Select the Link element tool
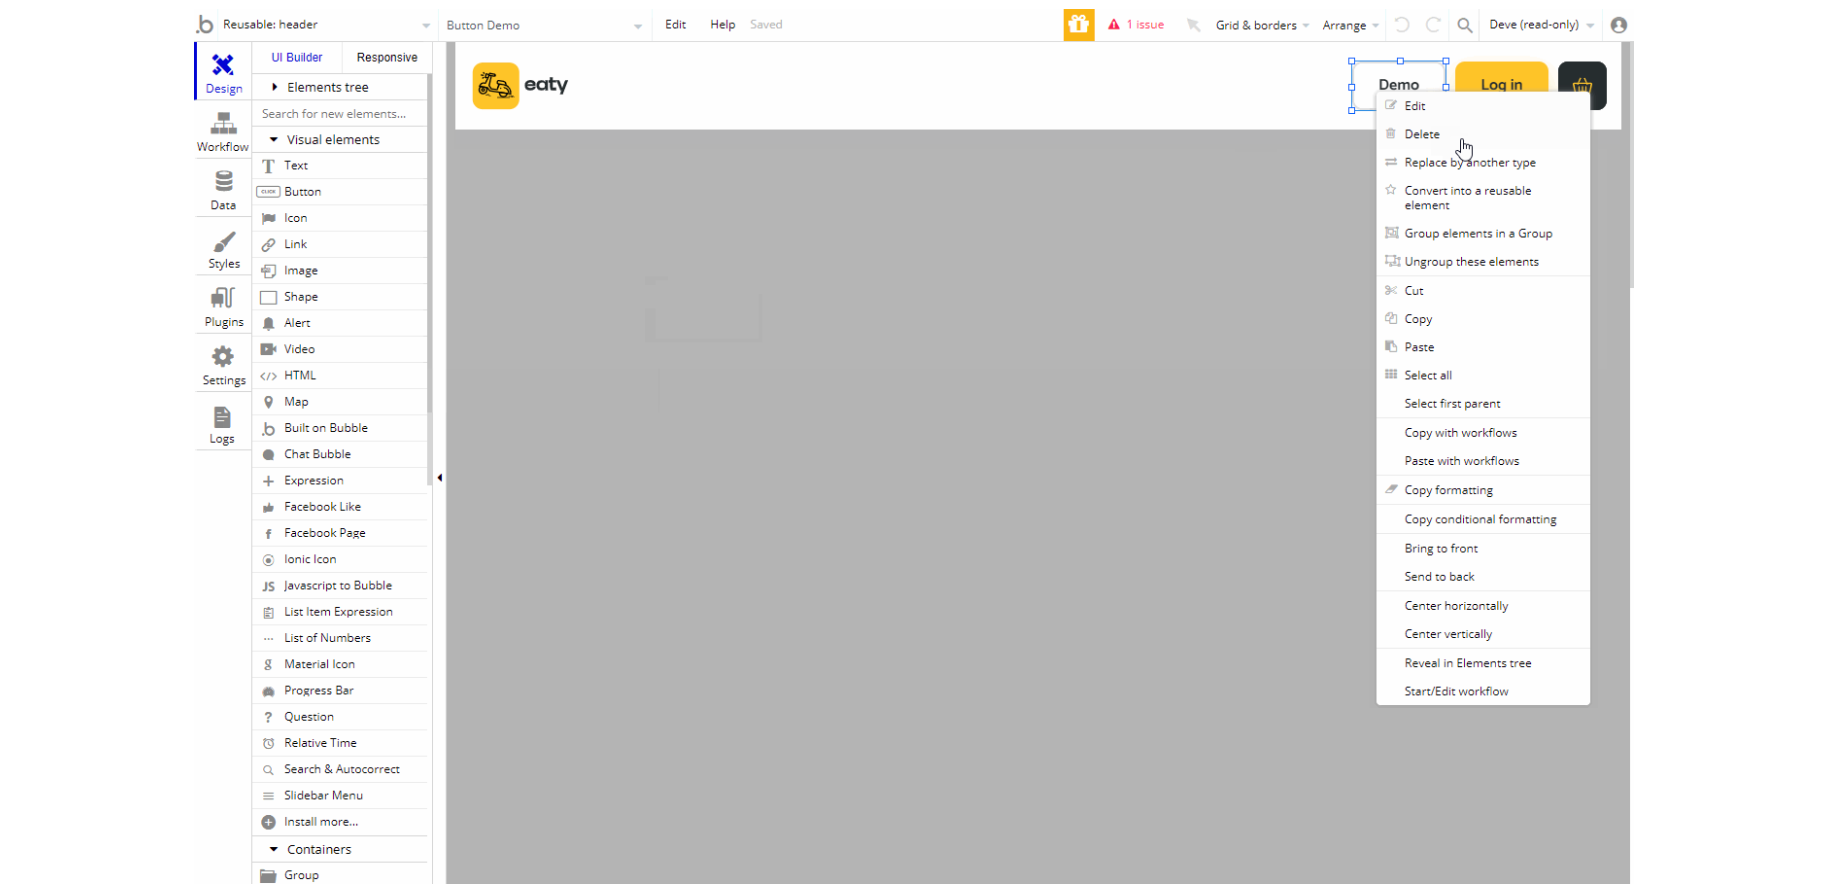 [340, 244]
